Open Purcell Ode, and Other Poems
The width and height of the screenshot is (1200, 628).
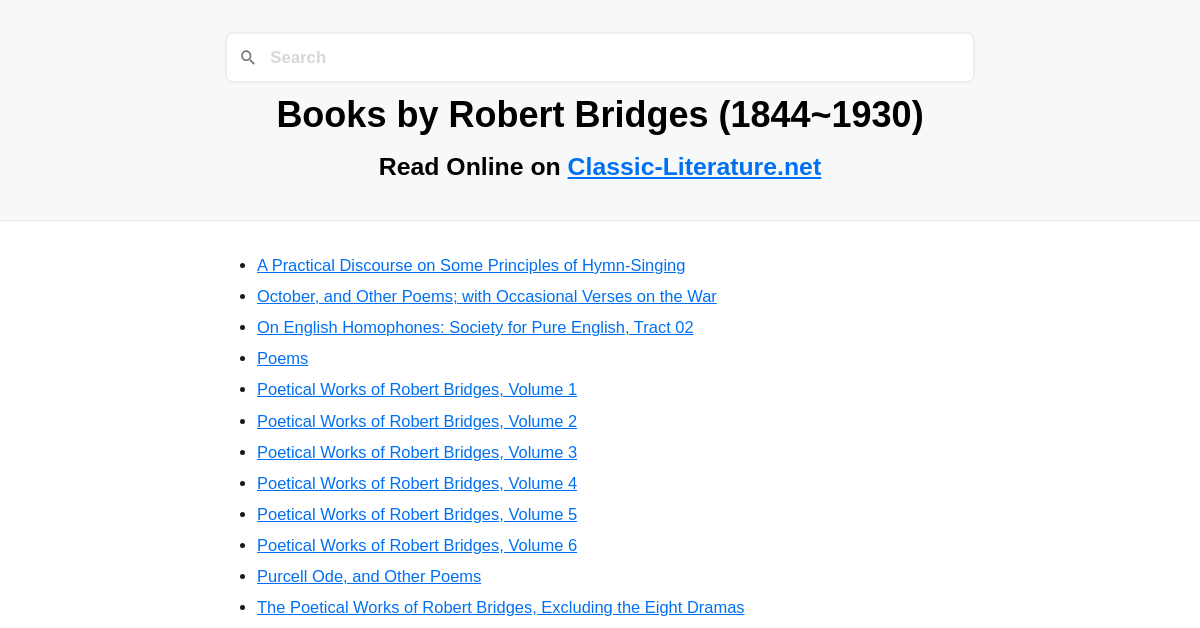(369, 576)
